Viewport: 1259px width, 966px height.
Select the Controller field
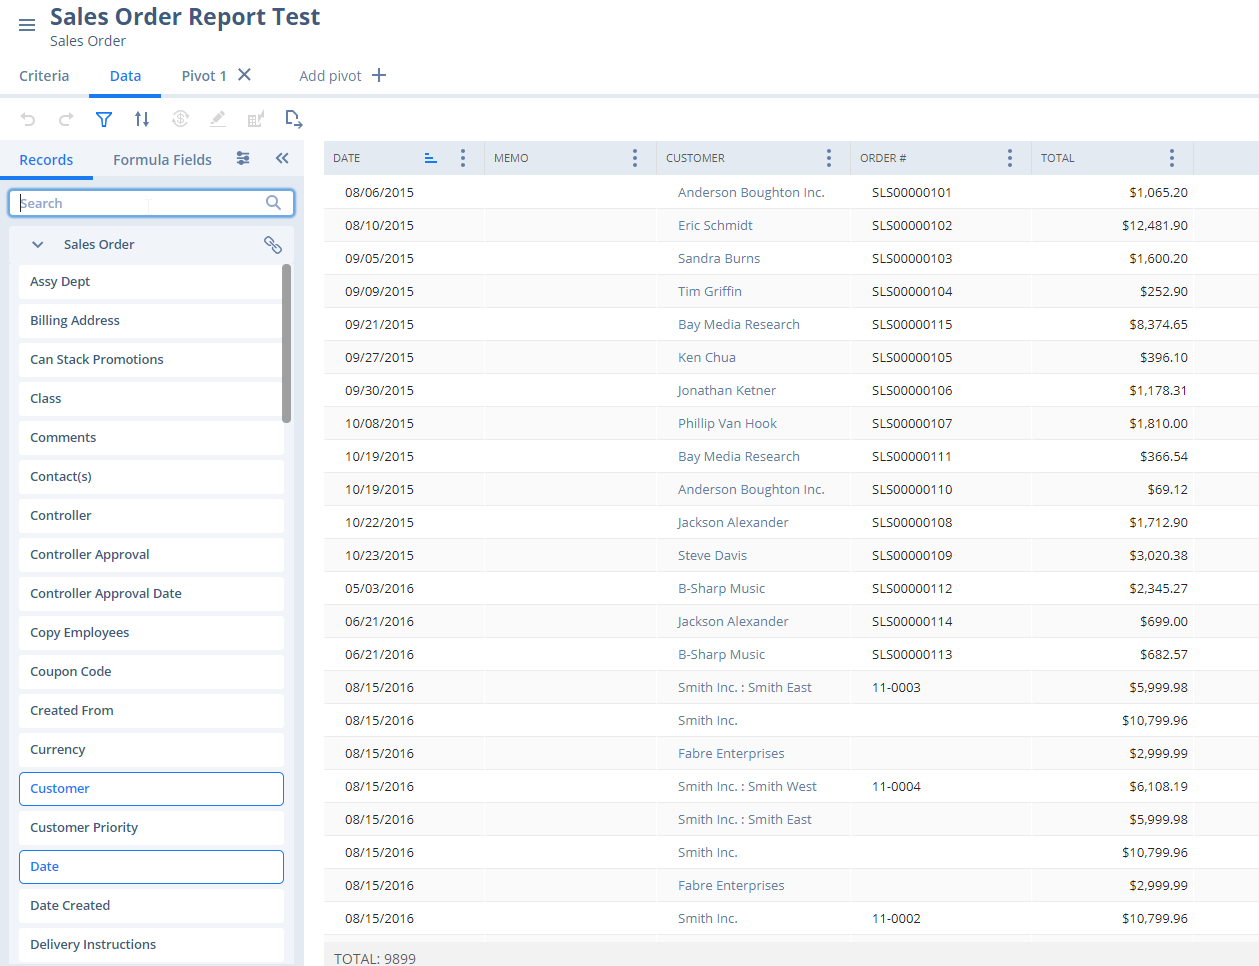[x=151, y=516]
